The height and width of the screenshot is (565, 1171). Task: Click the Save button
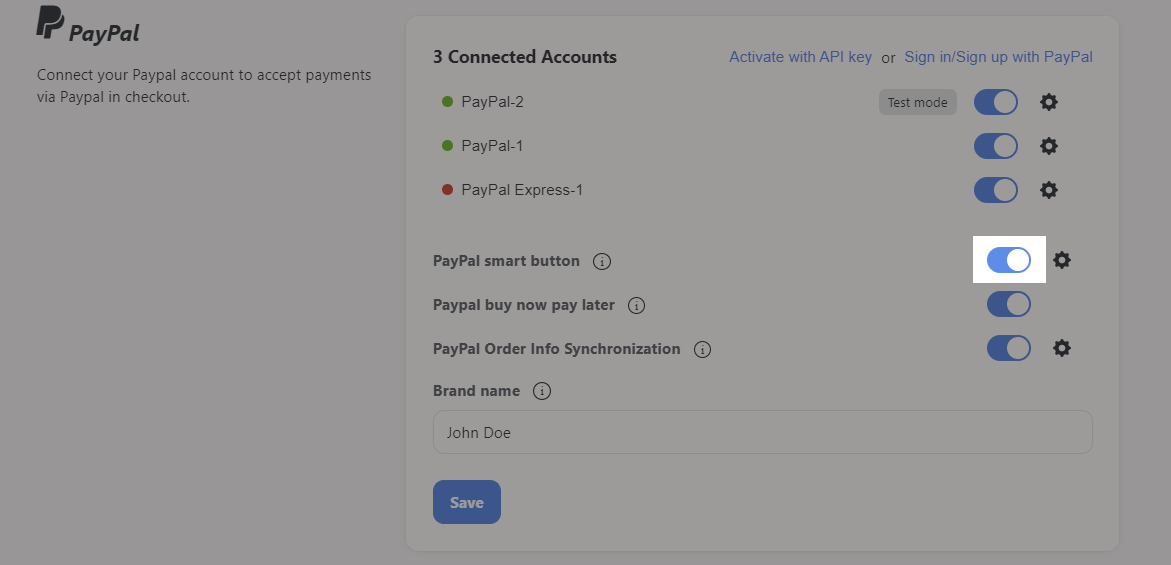click(467, 502)
